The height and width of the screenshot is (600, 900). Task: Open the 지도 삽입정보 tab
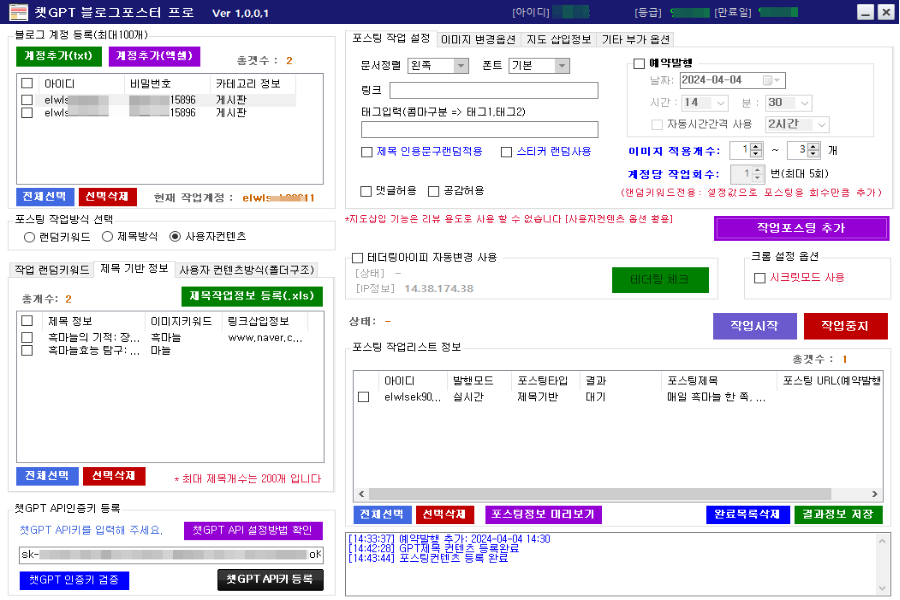[x=557, y=39]
